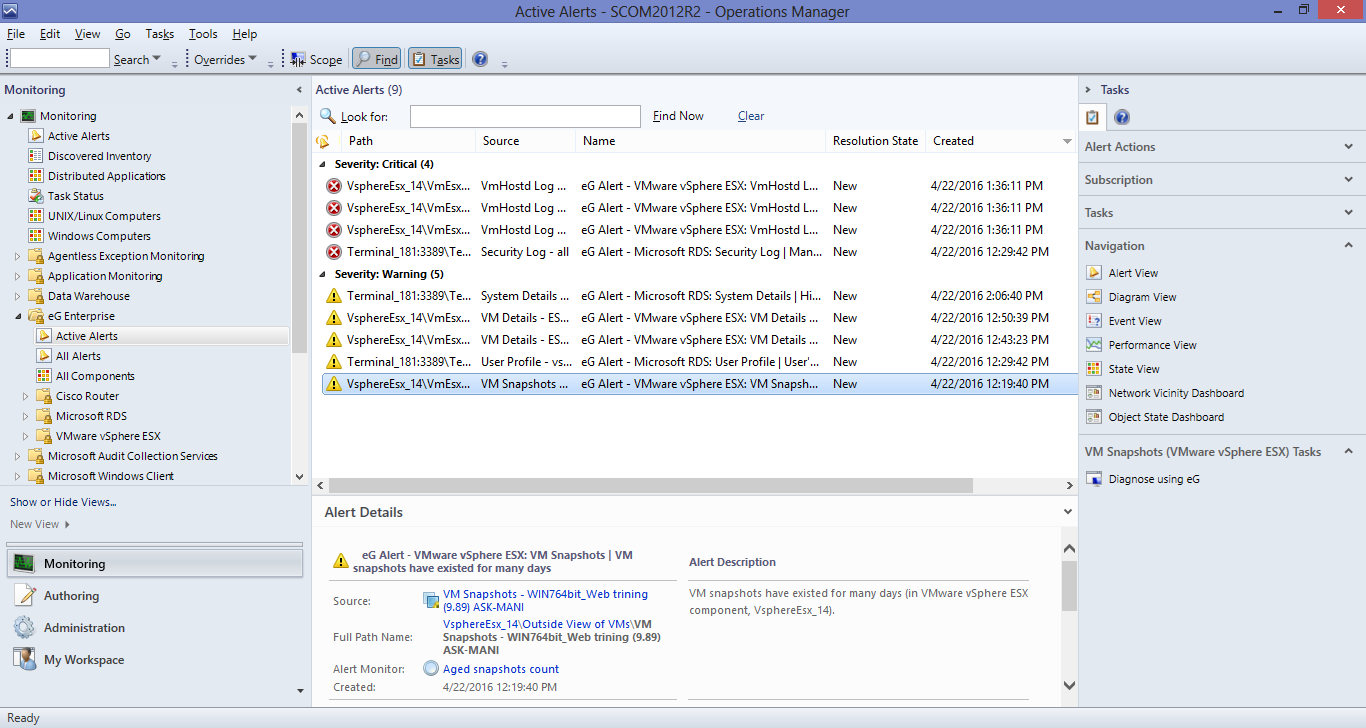This screenshot has height=728, width=1366.
Task: Open the Aged snapshots count monitor link
Action: click(x=501, y=669)
